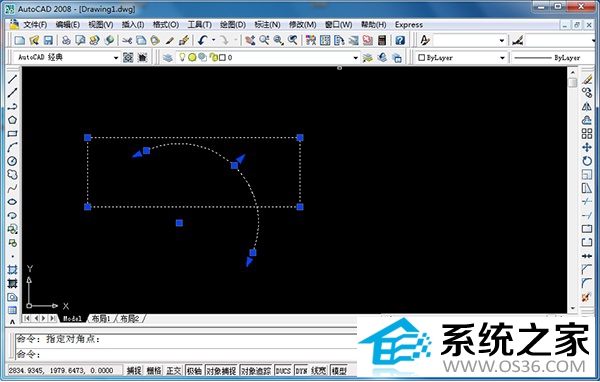Screen dimensions: 600x382
Task: Open the 工具(T) menu
Action: coord(199,24)
